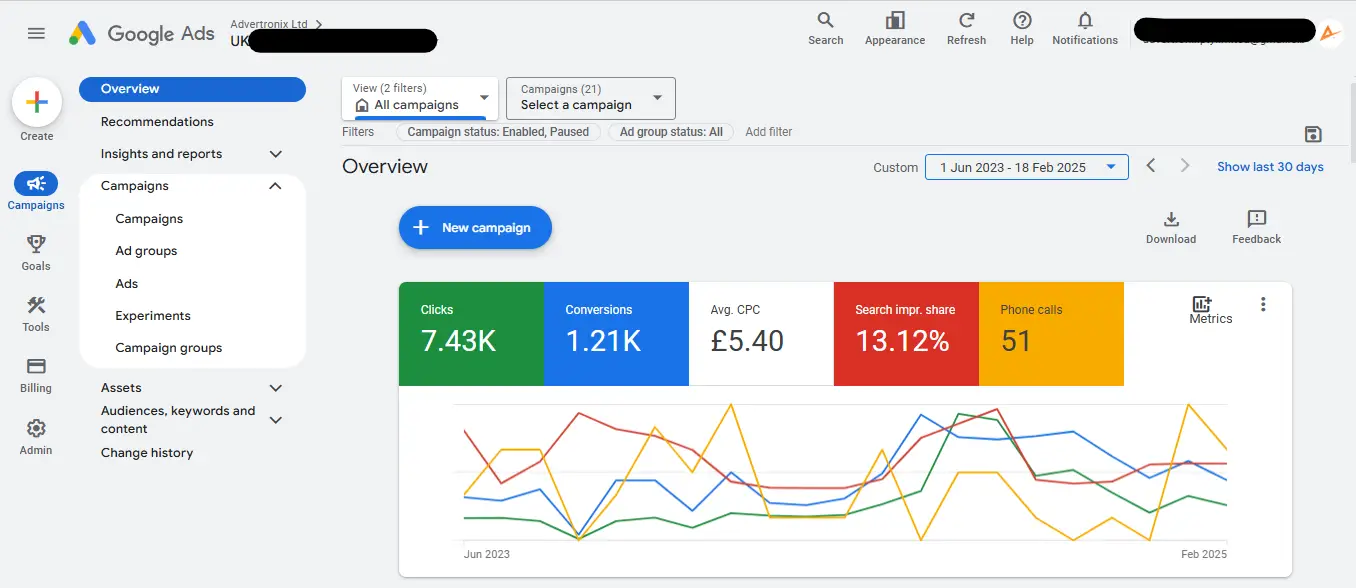
Task: Open Experiments page
Action: (153, 316)
